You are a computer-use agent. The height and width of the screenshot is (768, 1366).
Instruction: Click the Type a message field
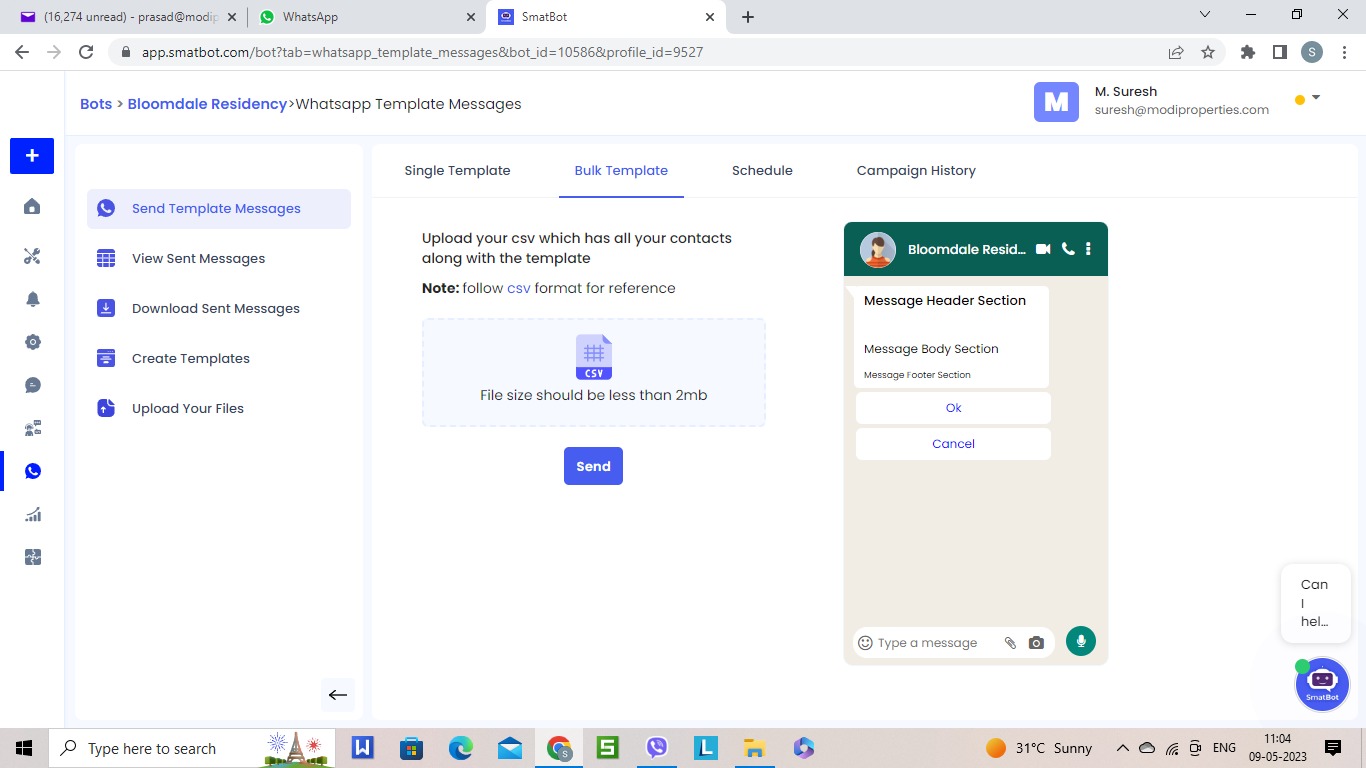935,643
